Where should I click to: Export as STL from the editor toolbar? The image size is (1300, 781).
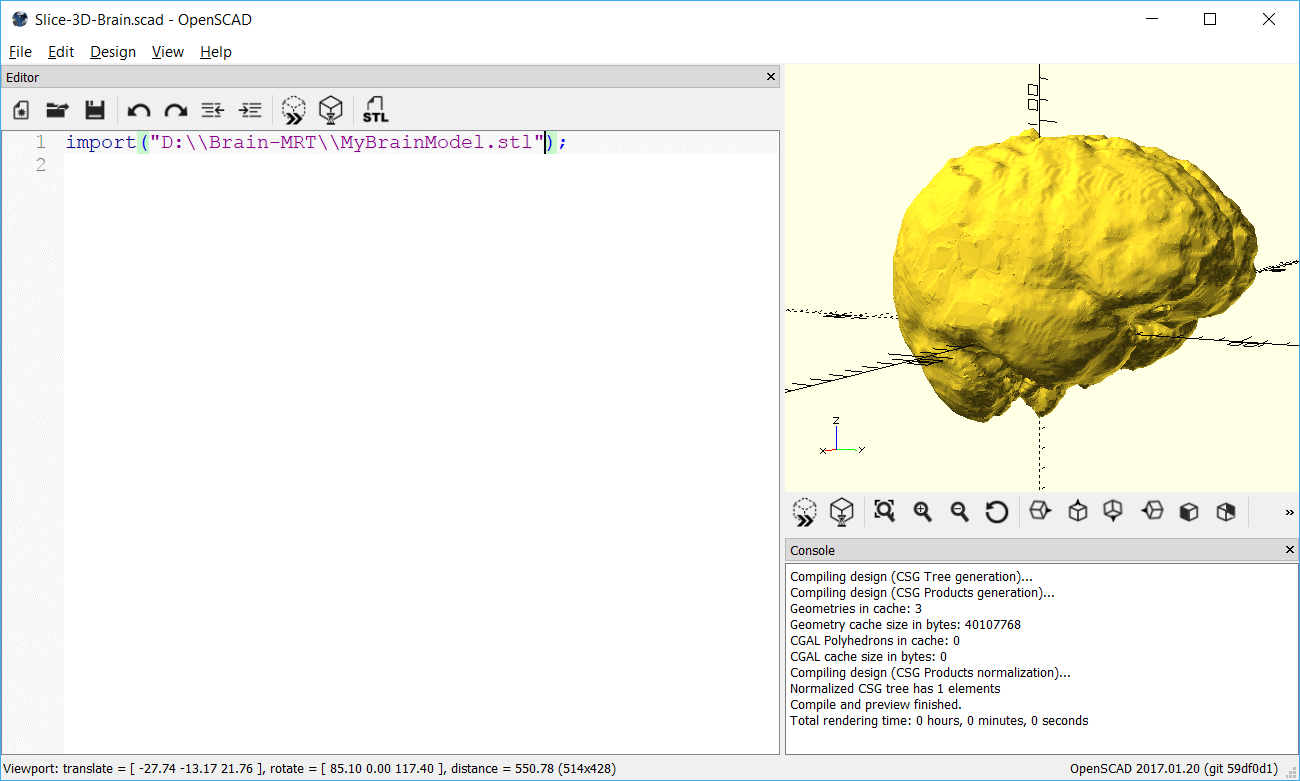(375, 110)
